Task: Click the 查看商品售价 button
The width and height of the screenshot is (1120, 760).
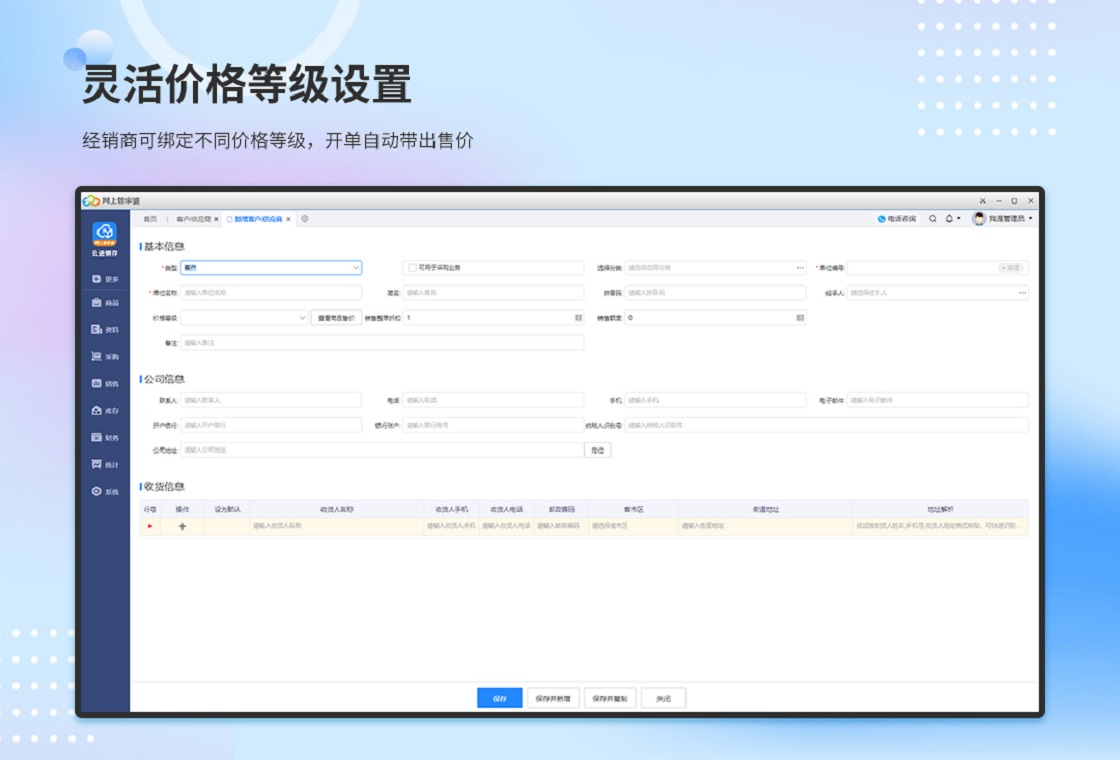Action: pyautogui.click(x=336, y=318)
